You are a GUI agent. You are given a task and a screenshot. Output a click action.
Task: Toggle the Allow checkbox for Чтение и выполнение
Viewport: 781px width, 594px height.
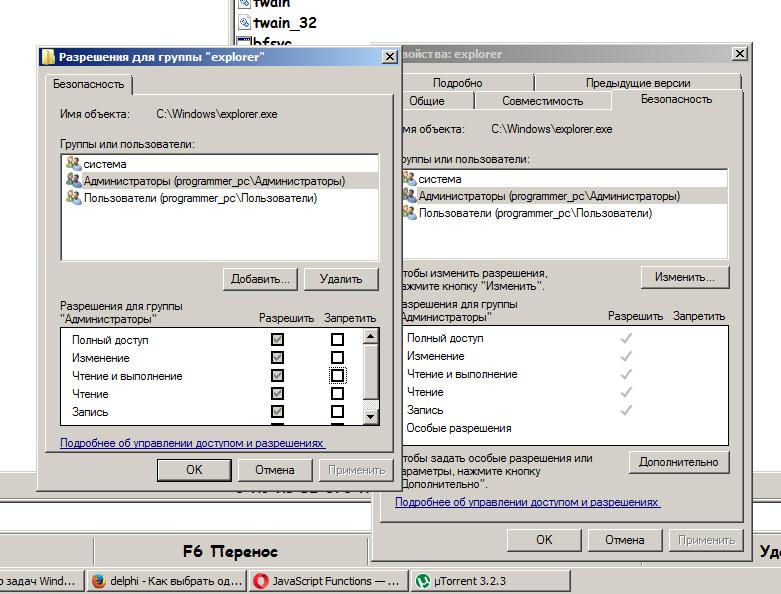click(x=277, y=375)
